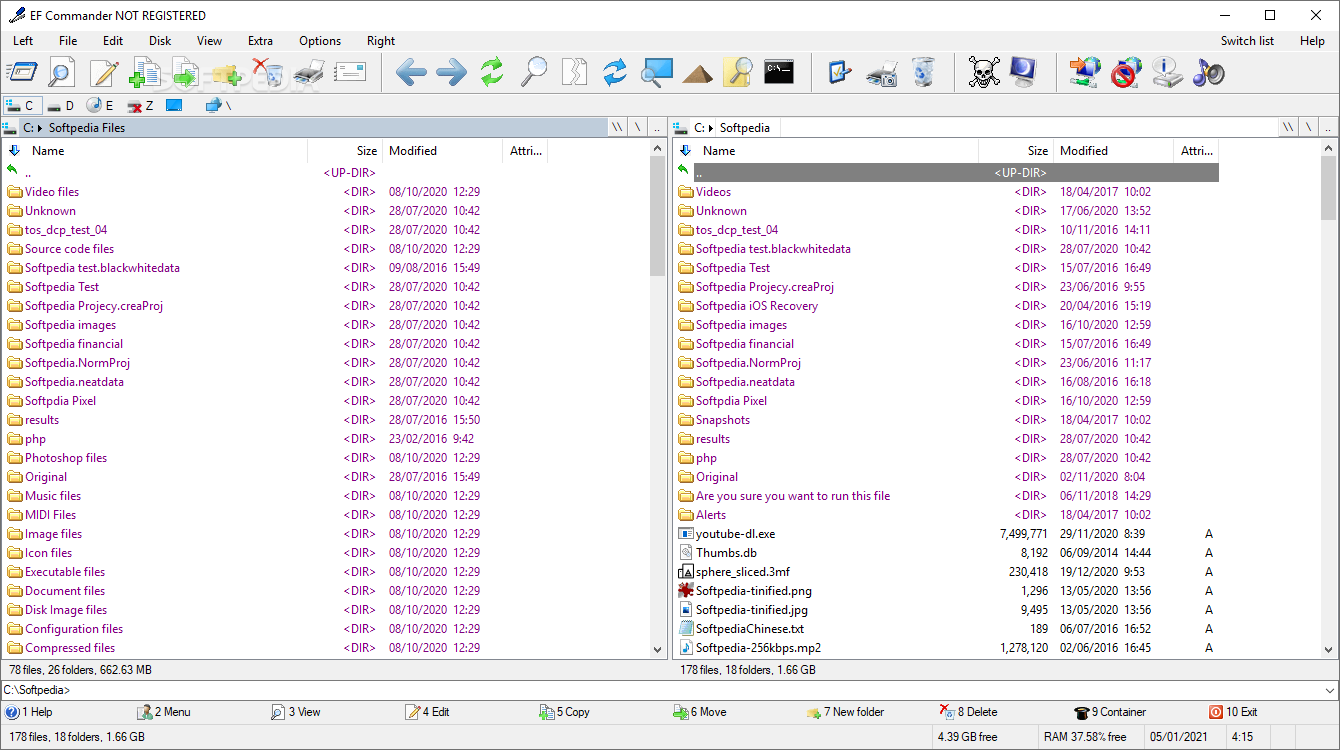This screenshot has width=1340, height=750.
Task: Click the pyramid toolbar icon
Action: pyautogui.click(x=698, y=73)
